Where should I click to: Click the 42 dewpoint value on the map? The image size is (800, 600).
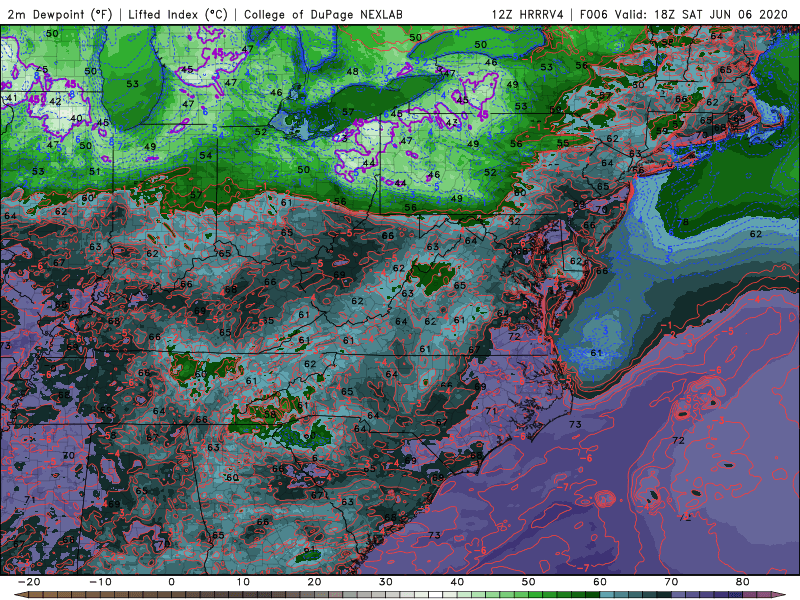pyautogui.click(x=55, y=102)
